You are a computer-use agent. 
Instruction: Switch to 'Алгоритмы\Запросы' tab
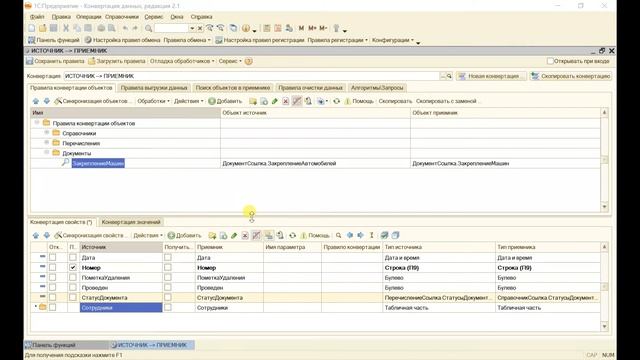[x=377, y=88]
